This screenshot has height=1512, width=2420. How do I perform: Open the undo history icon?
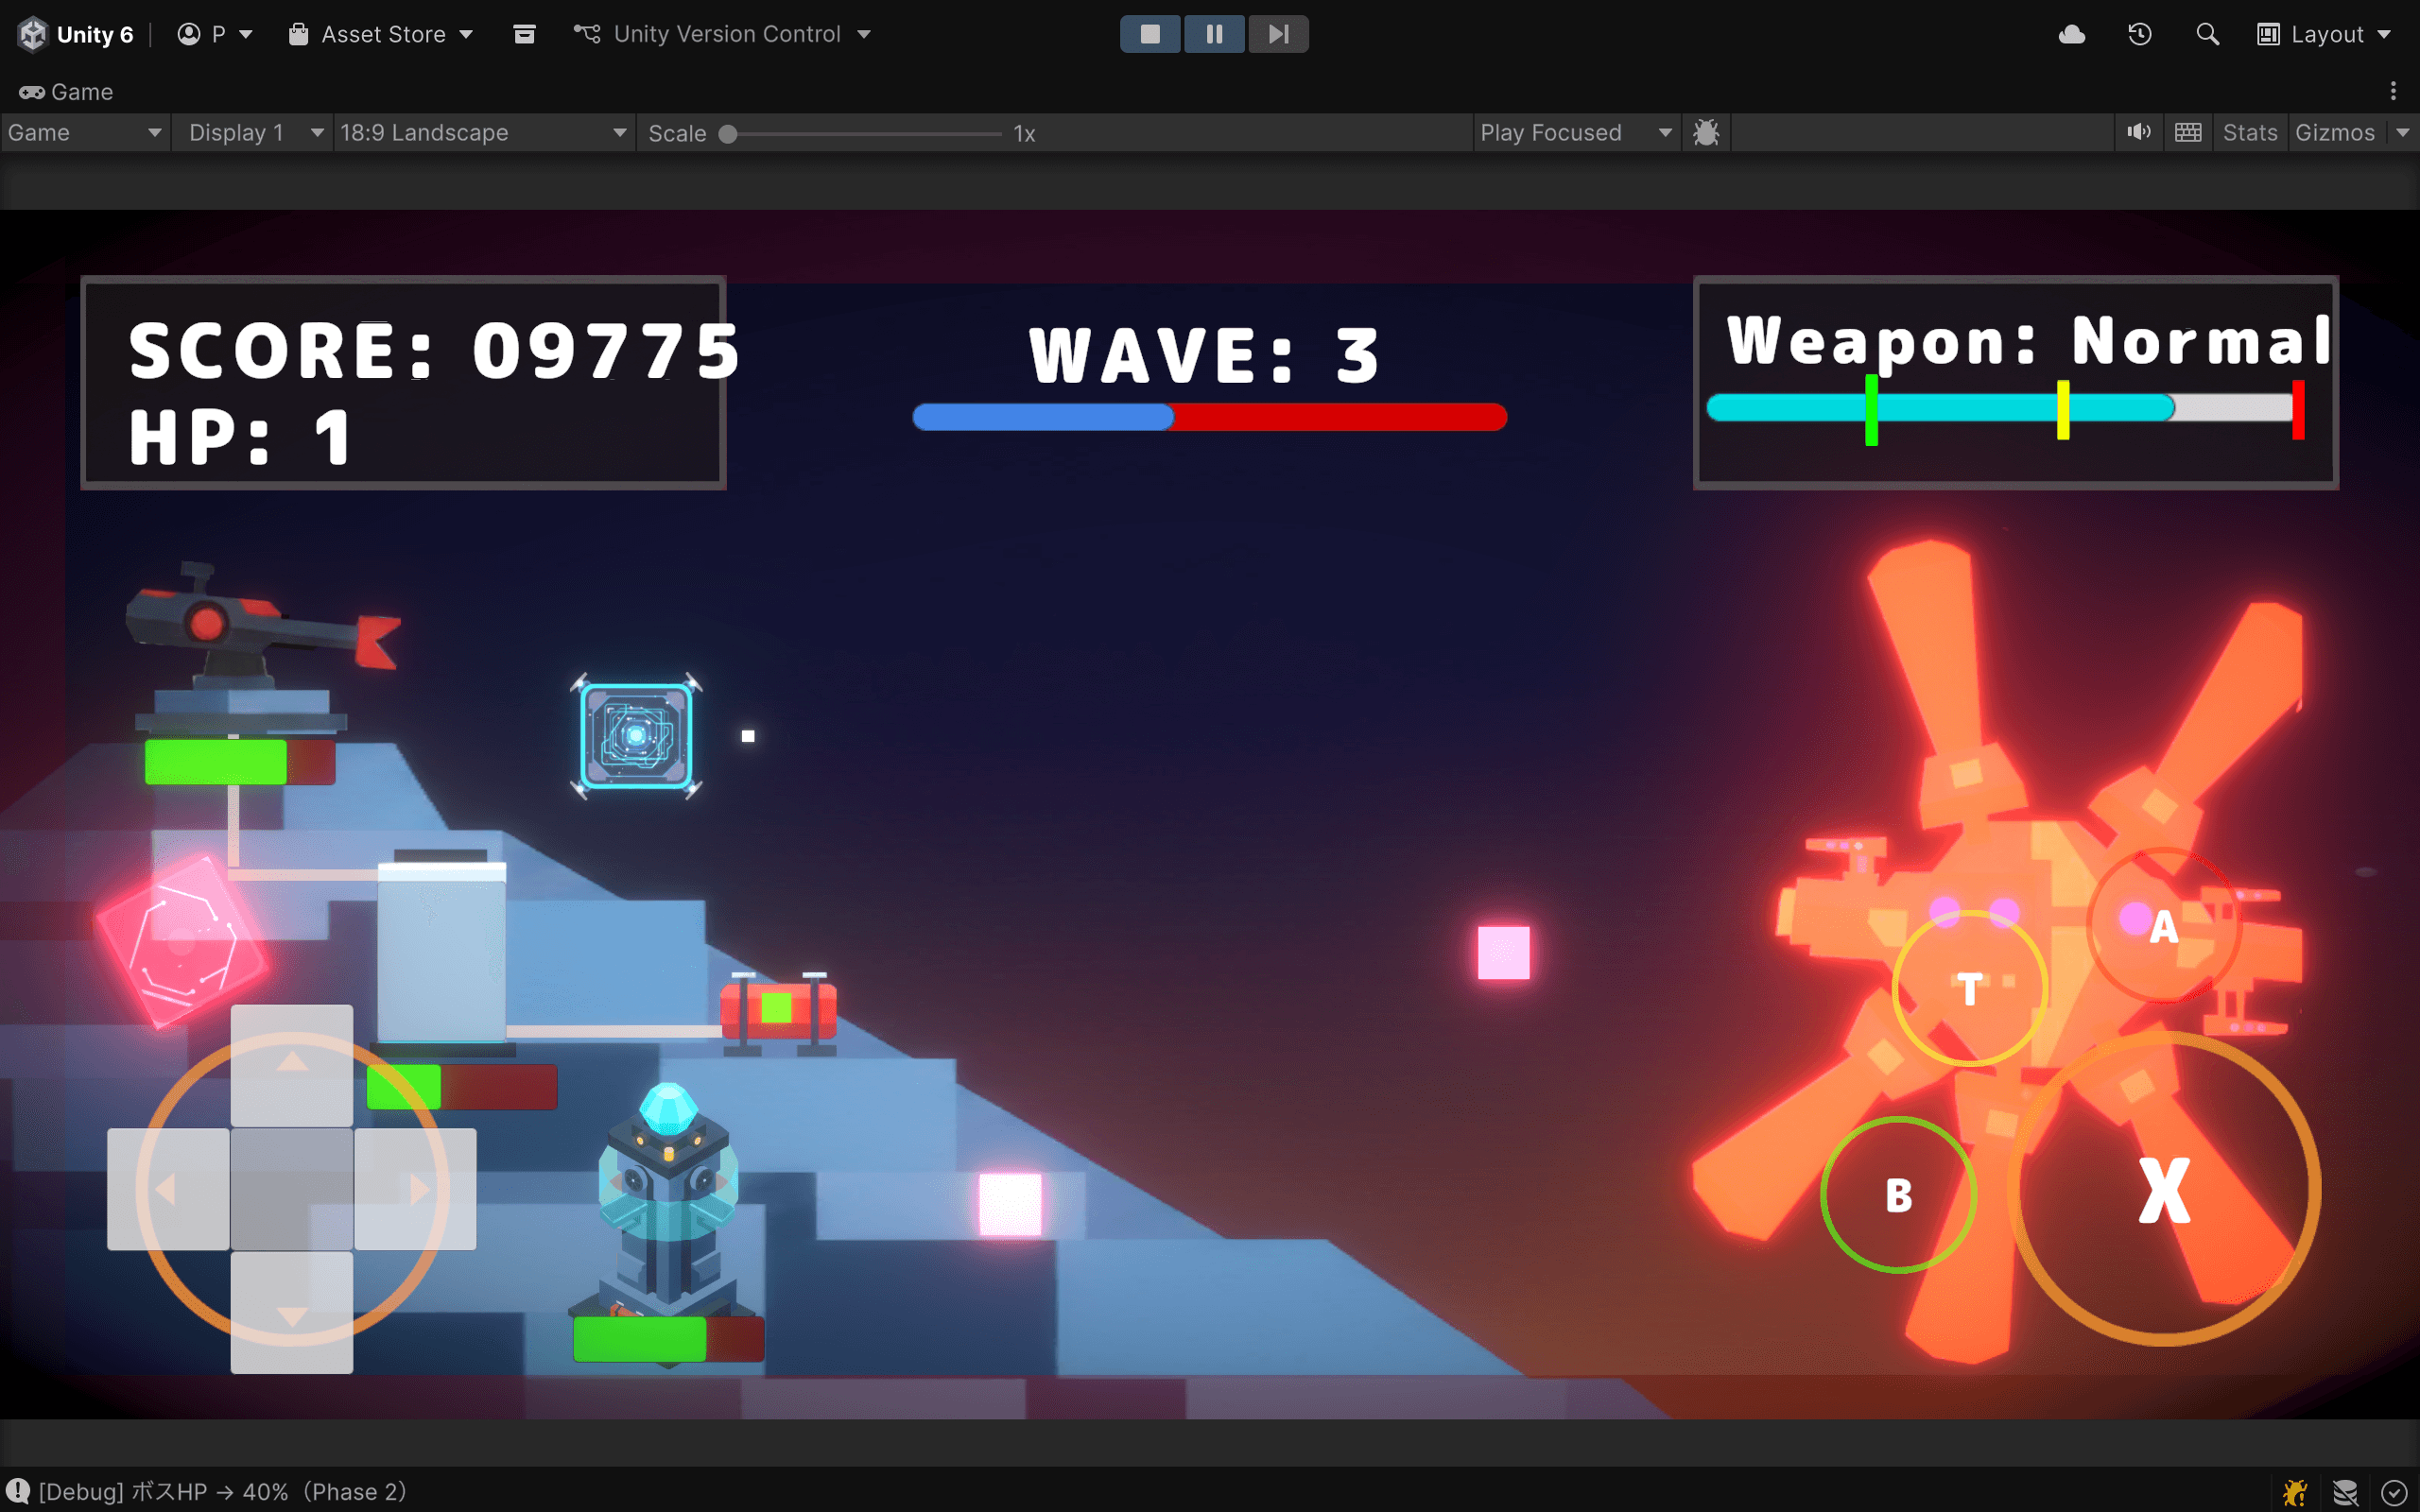click(2140, 34)
